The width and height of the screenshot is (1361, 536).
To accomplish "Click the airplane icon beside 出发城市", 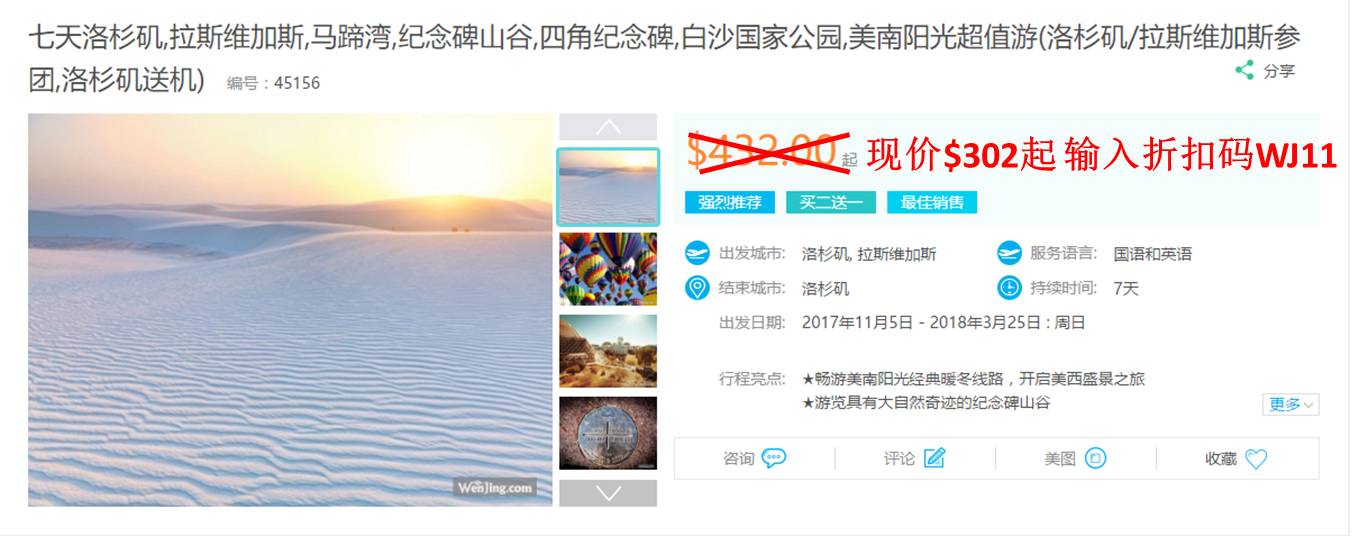I will point(697,254).
